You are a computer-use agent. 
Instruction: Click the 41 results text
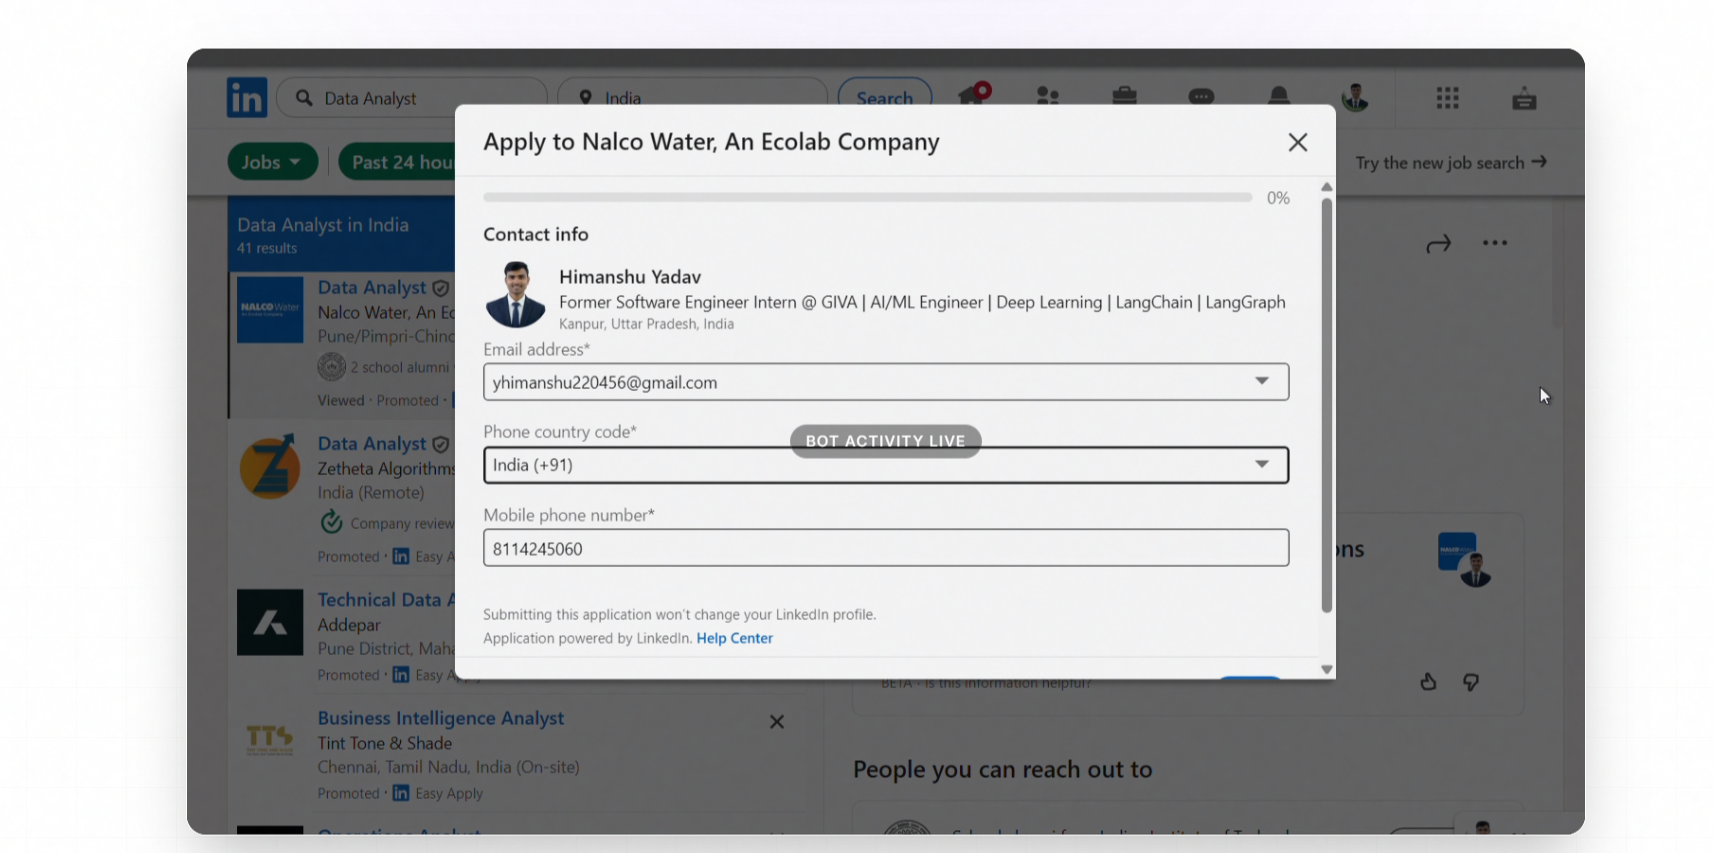click(267, 248)
